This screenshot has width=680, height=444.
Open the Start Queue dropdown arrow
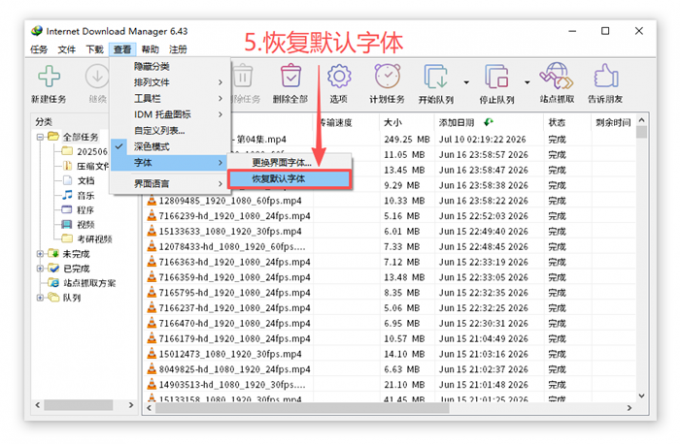pos(466,82)
